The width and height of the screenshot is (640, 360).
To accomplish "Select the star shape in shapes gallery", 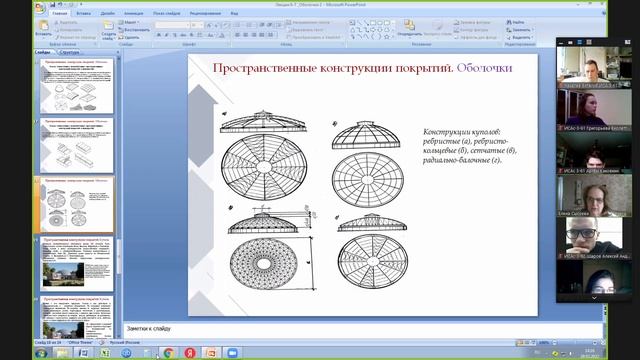I will (x=387, y=37).
